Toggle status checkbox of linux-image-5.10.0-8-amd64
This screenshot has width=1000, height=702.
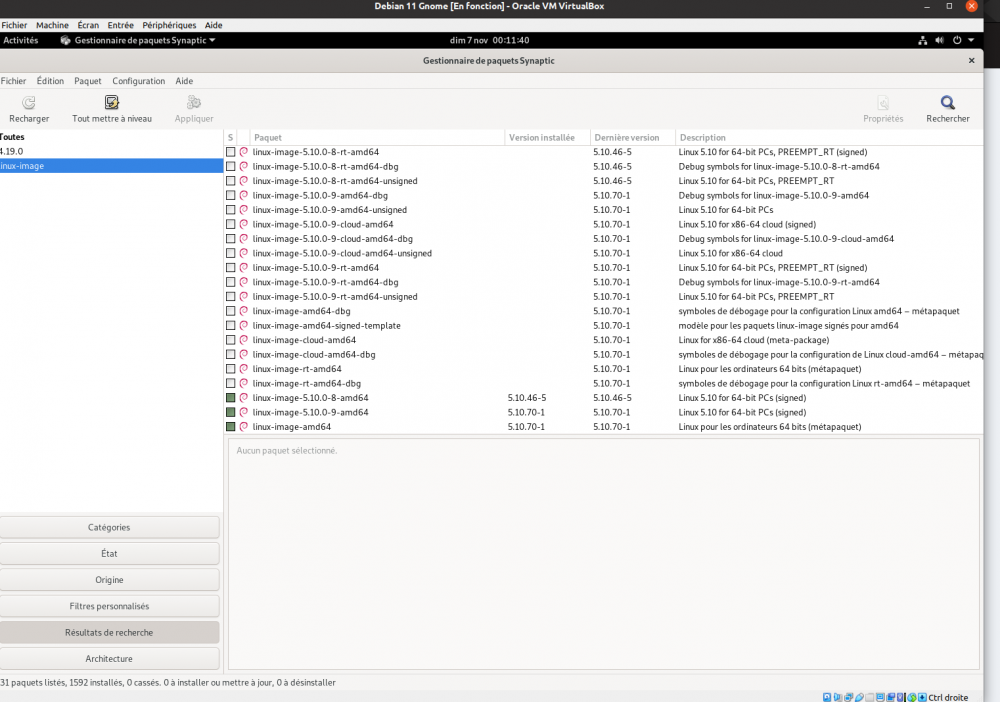point(231,398)
